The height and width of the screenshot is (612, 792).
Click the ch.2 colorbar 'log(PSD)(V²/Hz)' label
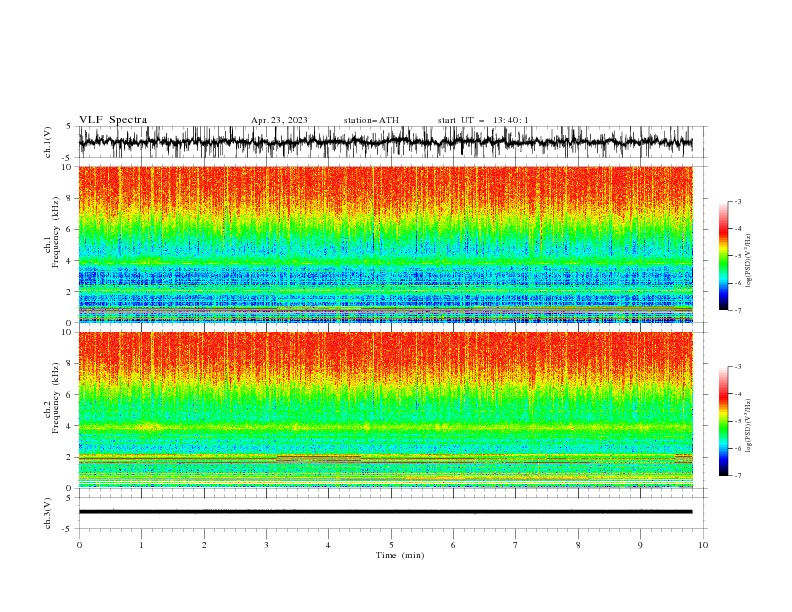[x=748, y=426]
